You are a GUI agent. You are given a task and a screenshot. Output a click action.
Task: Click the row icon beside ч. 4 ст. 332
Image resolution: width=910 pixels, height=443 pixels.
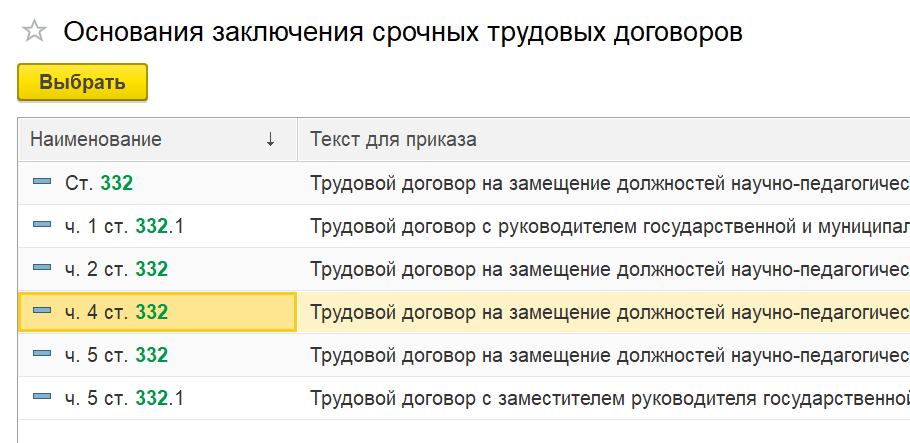(x=42, y=312)
